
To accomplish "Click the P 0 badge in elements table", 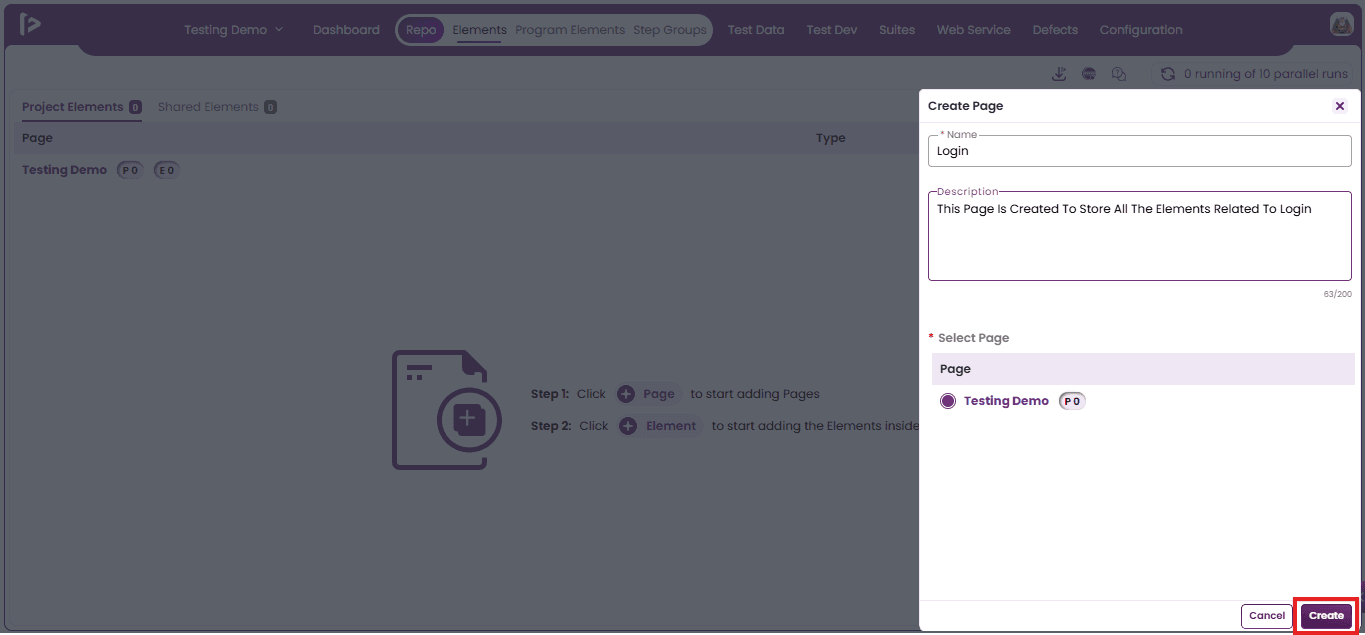I will click(x=130, y=170).
